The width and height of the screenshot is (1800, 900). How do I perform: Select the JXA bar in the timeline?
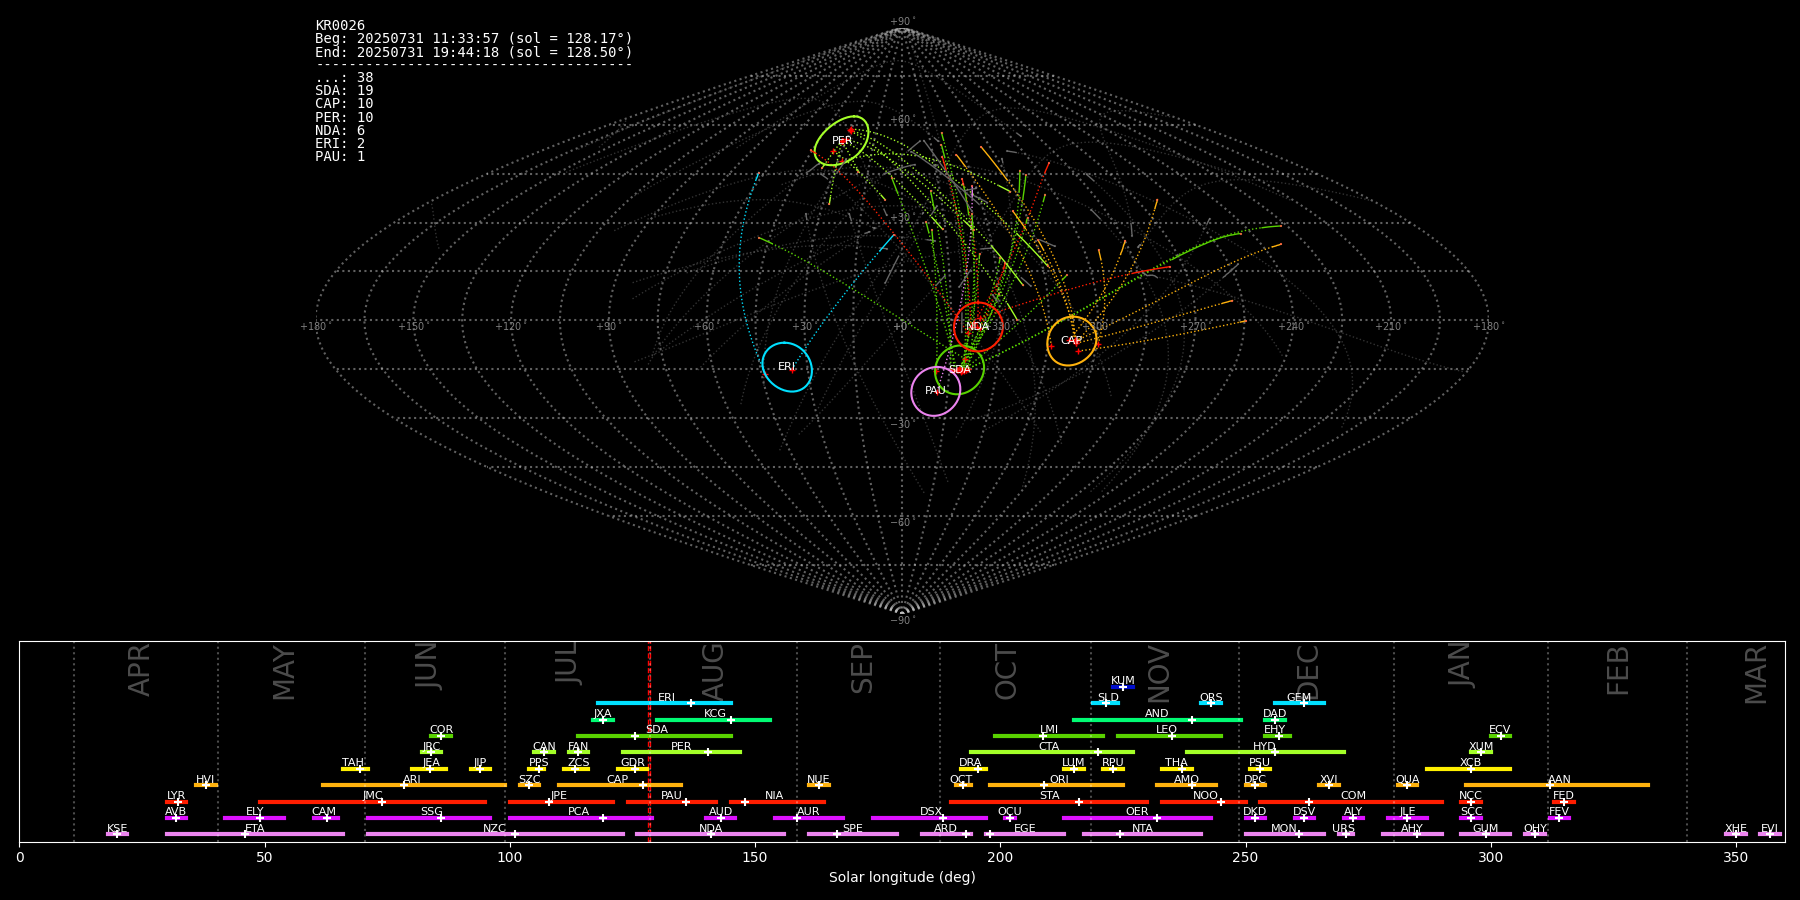[602, 719]
